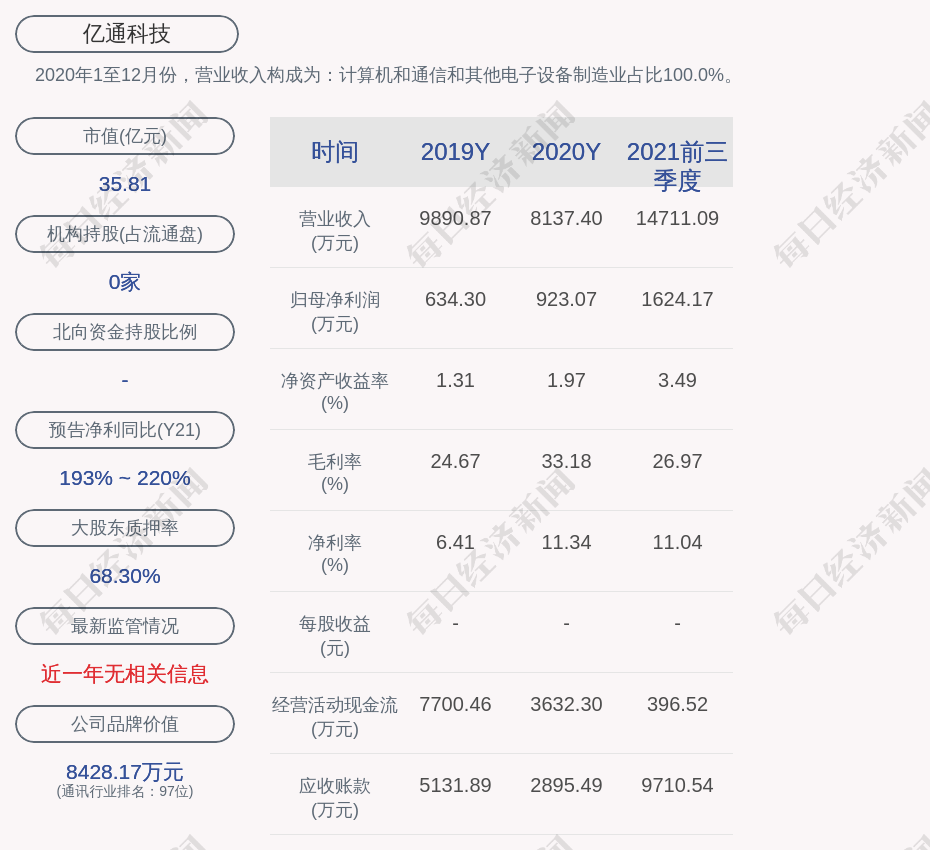Select gross margin value 24.67
930x850 pixels.
pos(455,461)
